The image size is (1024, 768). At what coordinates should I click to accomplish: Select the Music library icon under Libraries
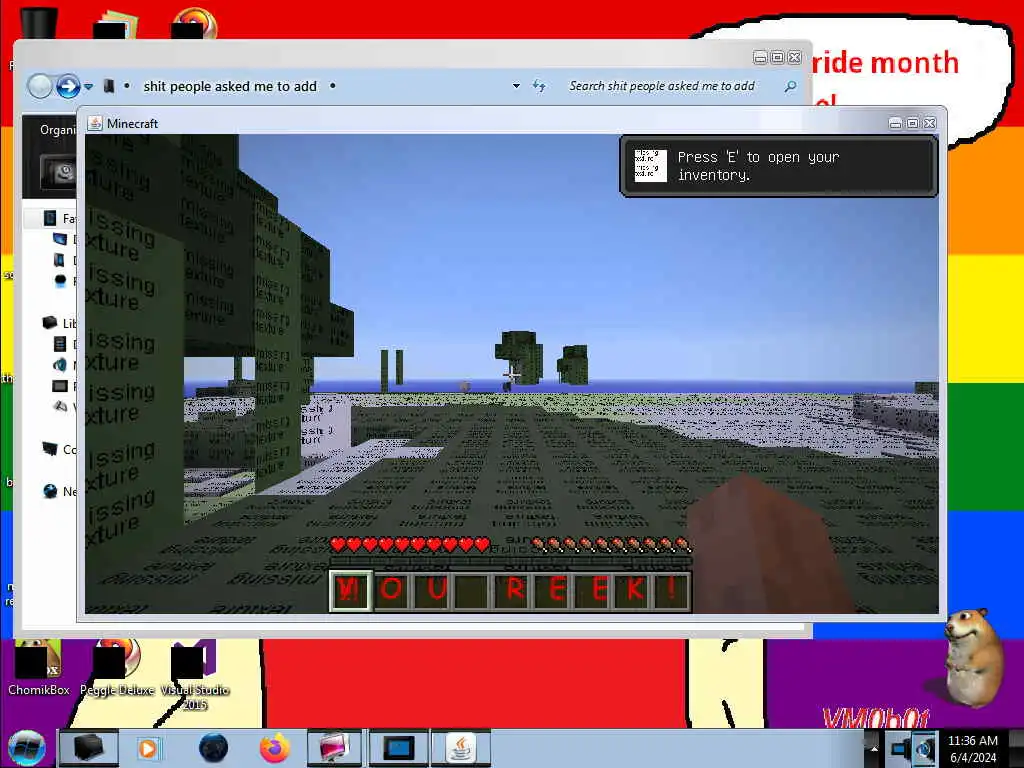coord(59,364)
